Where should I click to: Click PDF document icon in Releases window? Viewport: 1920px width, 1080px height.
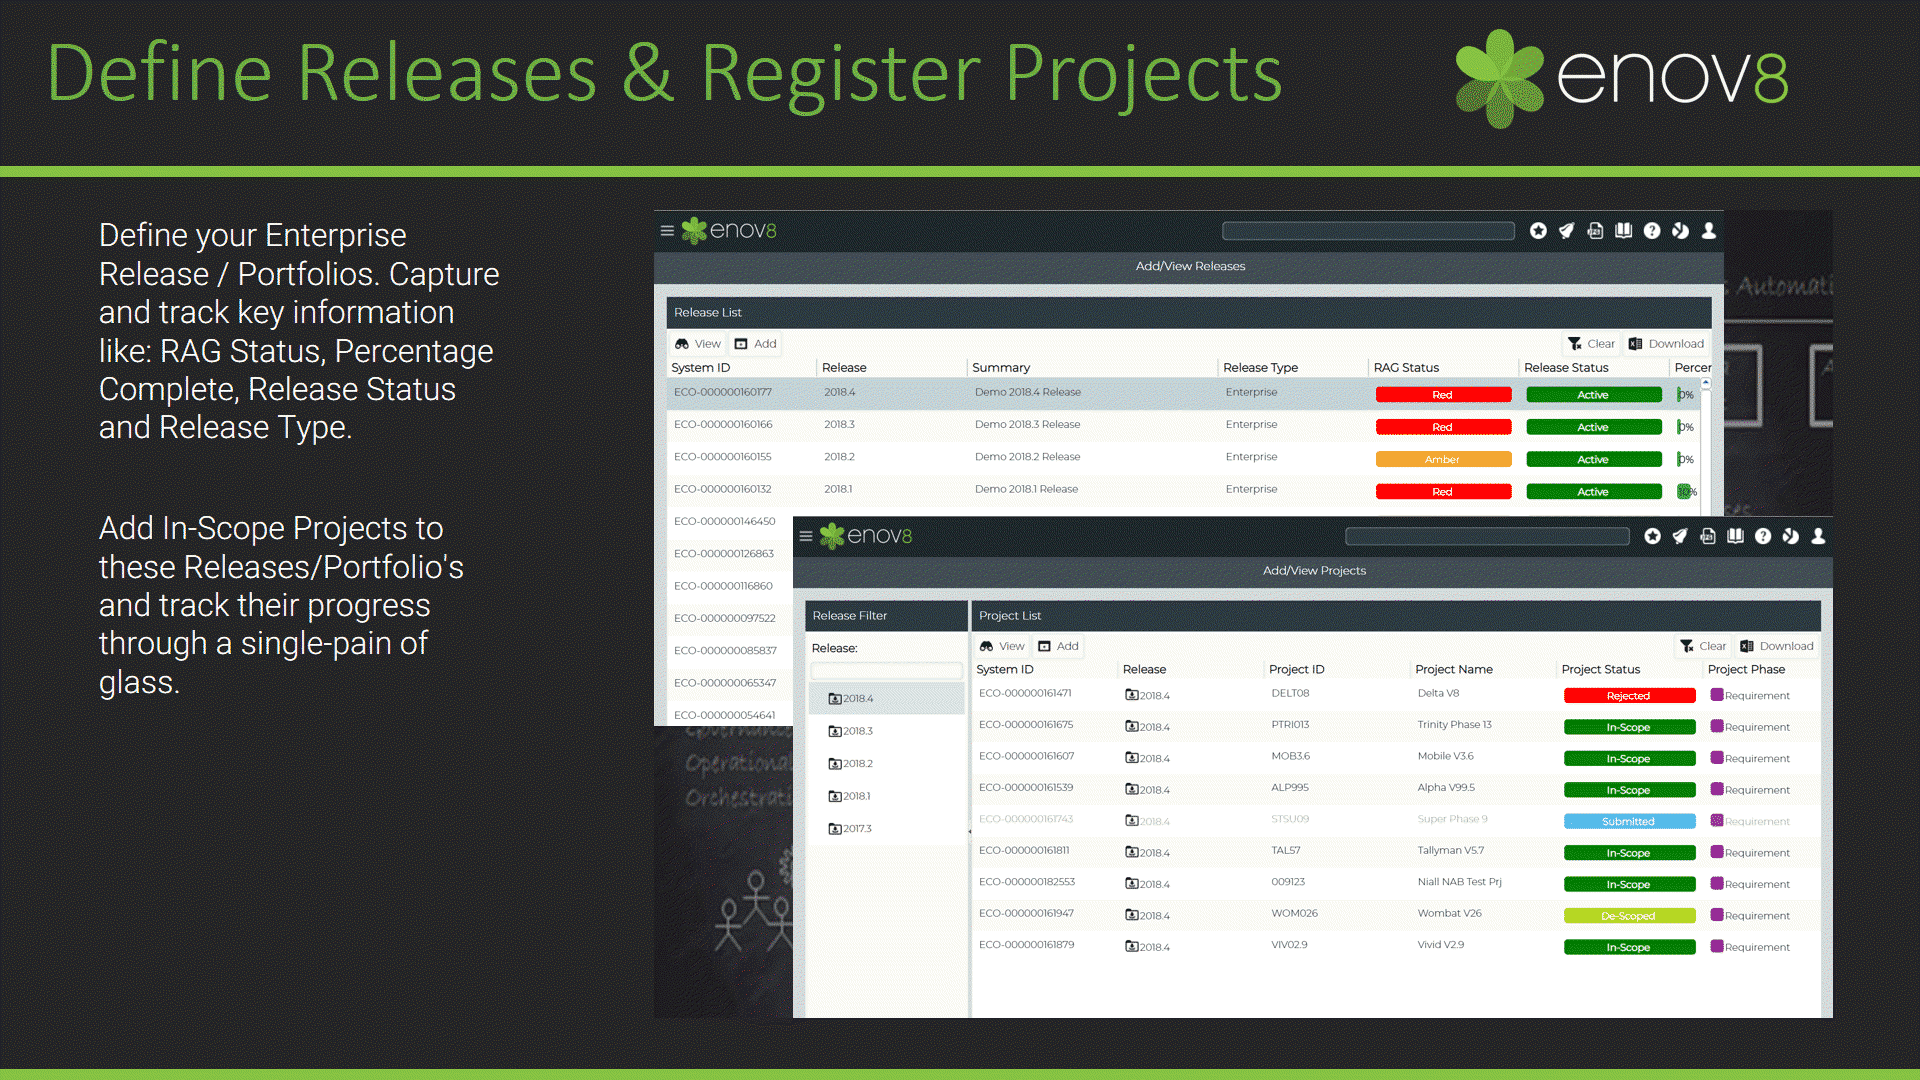pyautogui.click(x=1595, y=231)
